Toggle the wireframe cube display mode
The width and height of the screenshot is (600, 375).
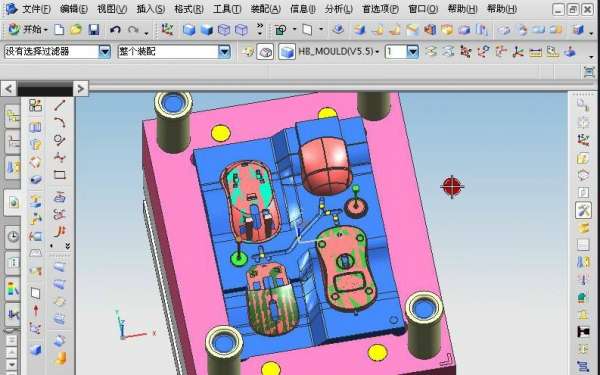[224, 29]
